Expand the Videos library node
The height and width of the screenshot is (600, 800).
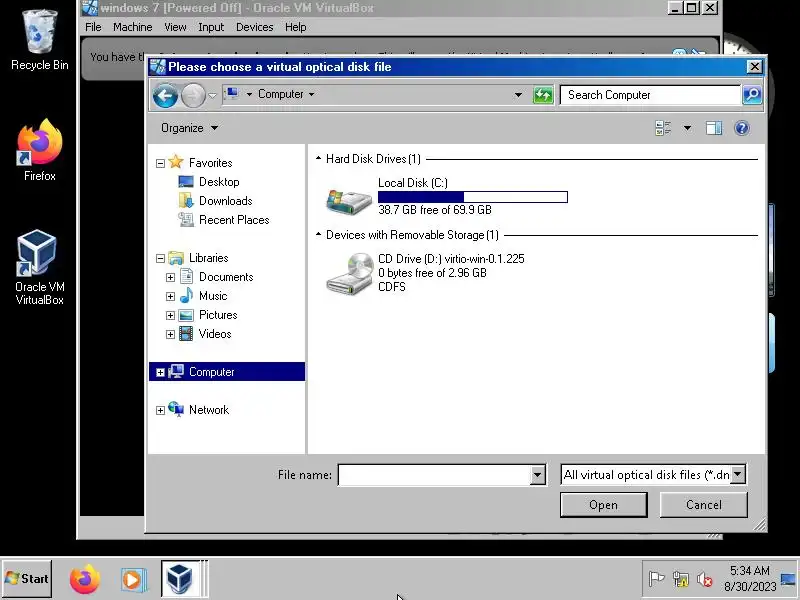(170, 335)
